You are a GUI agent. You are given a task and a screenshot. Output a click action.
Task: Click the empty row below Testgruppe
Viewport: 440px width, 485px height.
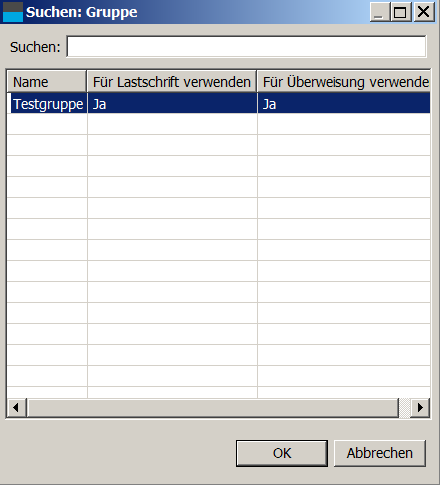[219, 124]
